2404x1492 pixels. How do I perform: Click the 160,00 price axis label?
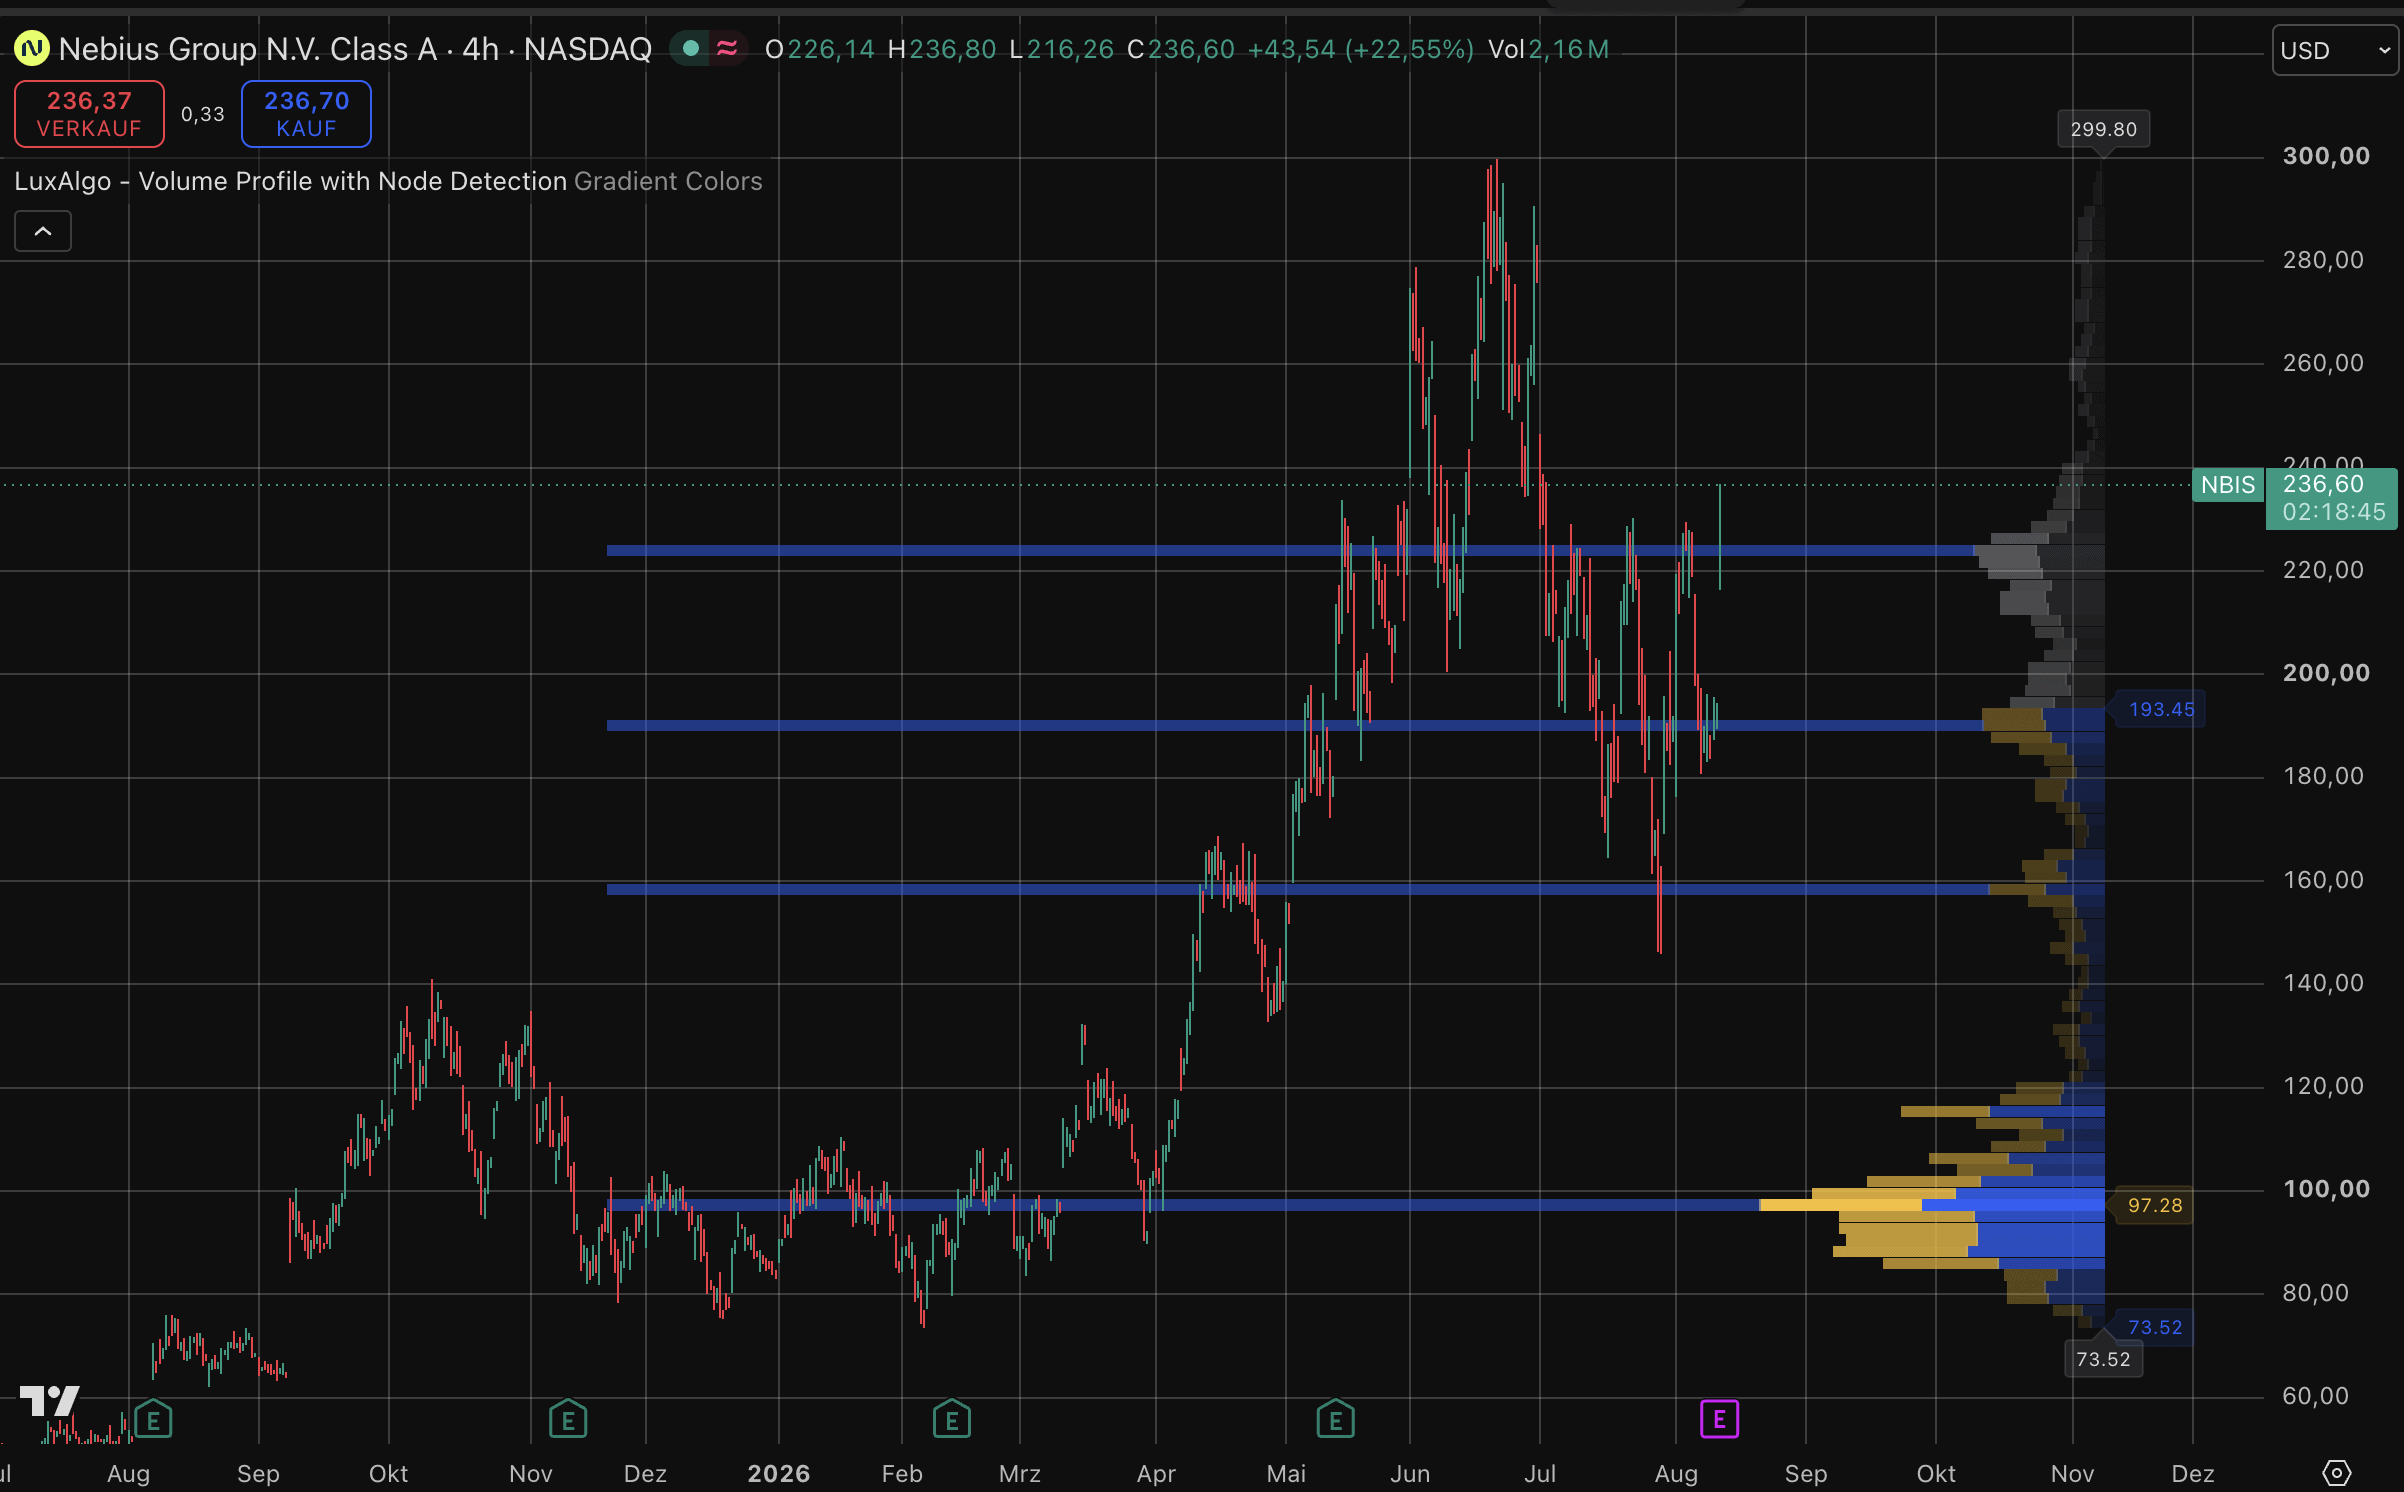click(x=2324, y=880)
